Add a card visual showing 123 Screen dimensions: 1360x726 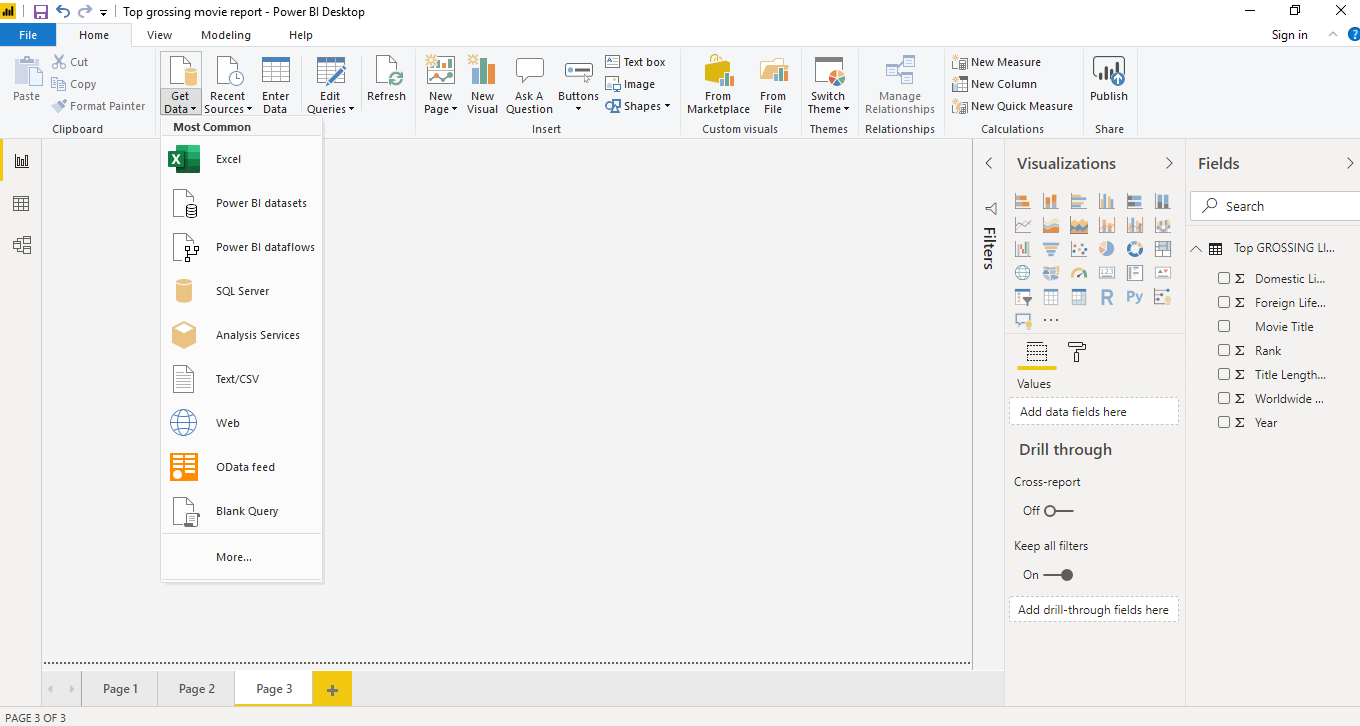point(1107,273)
